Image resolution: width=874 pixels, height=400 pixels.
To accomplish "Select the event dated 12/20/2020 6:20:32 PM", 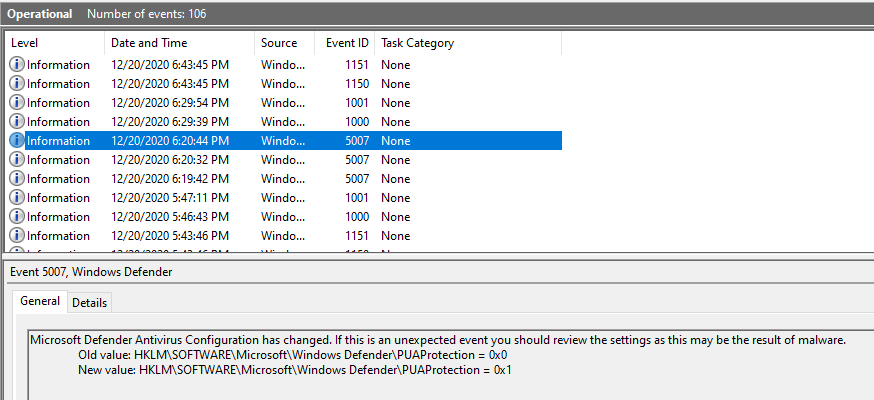I will coord(284,159).
